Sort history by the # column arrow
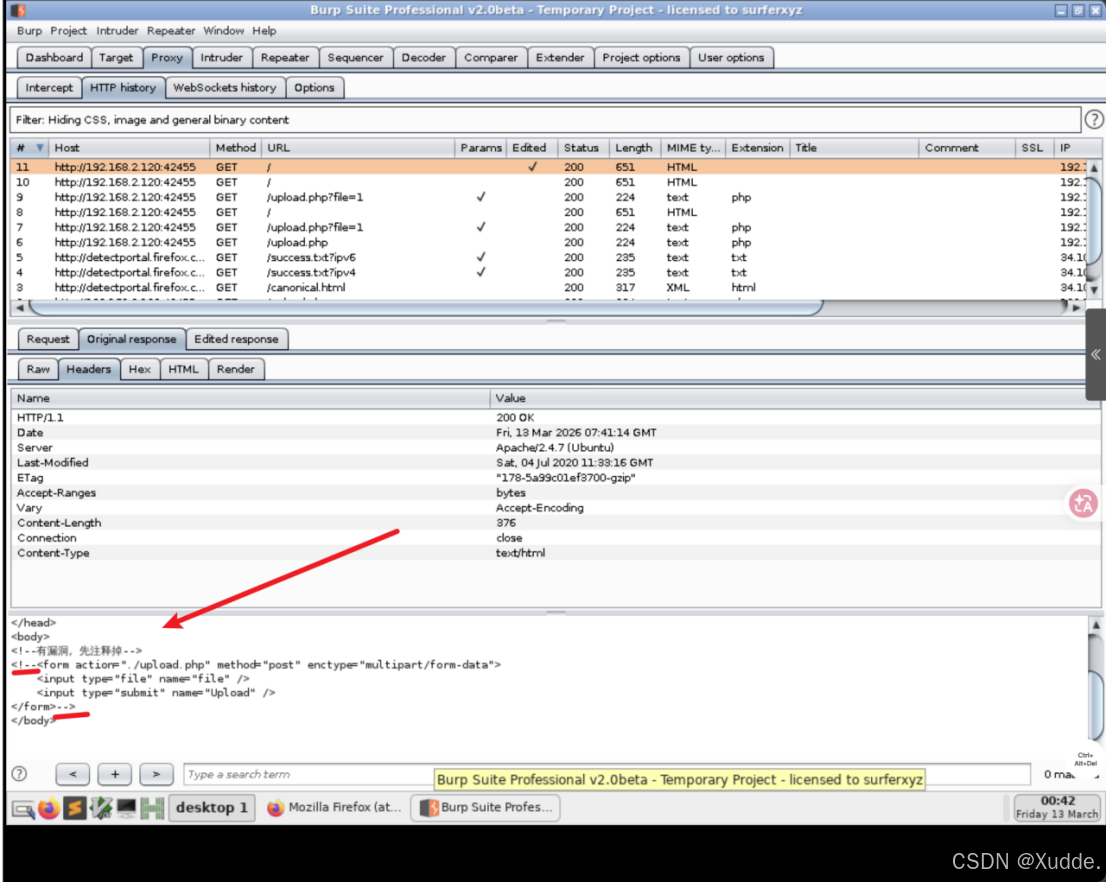This screenshot has width=1106, height=882. [40, 147]
